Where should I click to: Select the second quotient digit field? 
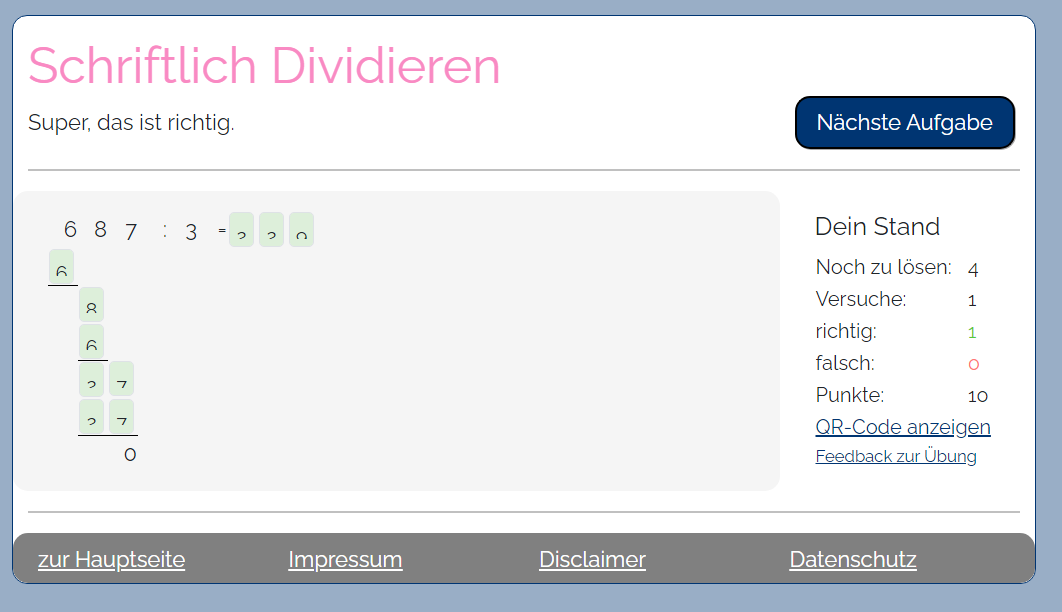[271, 230]
